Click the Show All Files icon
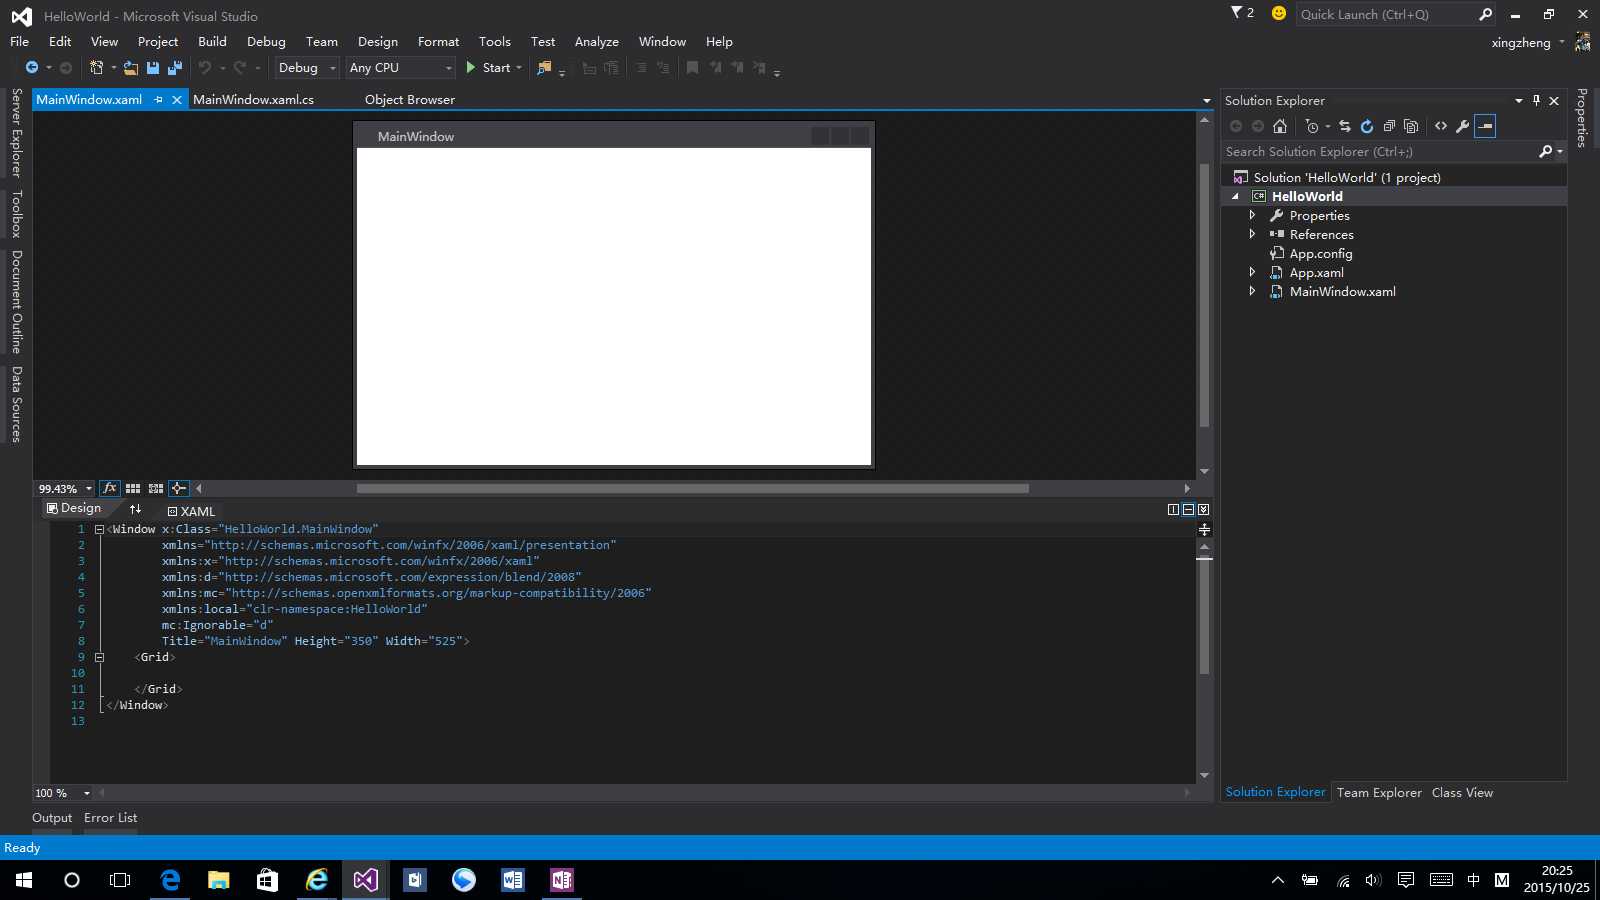The width and height of the screenshot is (1600, 900). point(1411,126)
